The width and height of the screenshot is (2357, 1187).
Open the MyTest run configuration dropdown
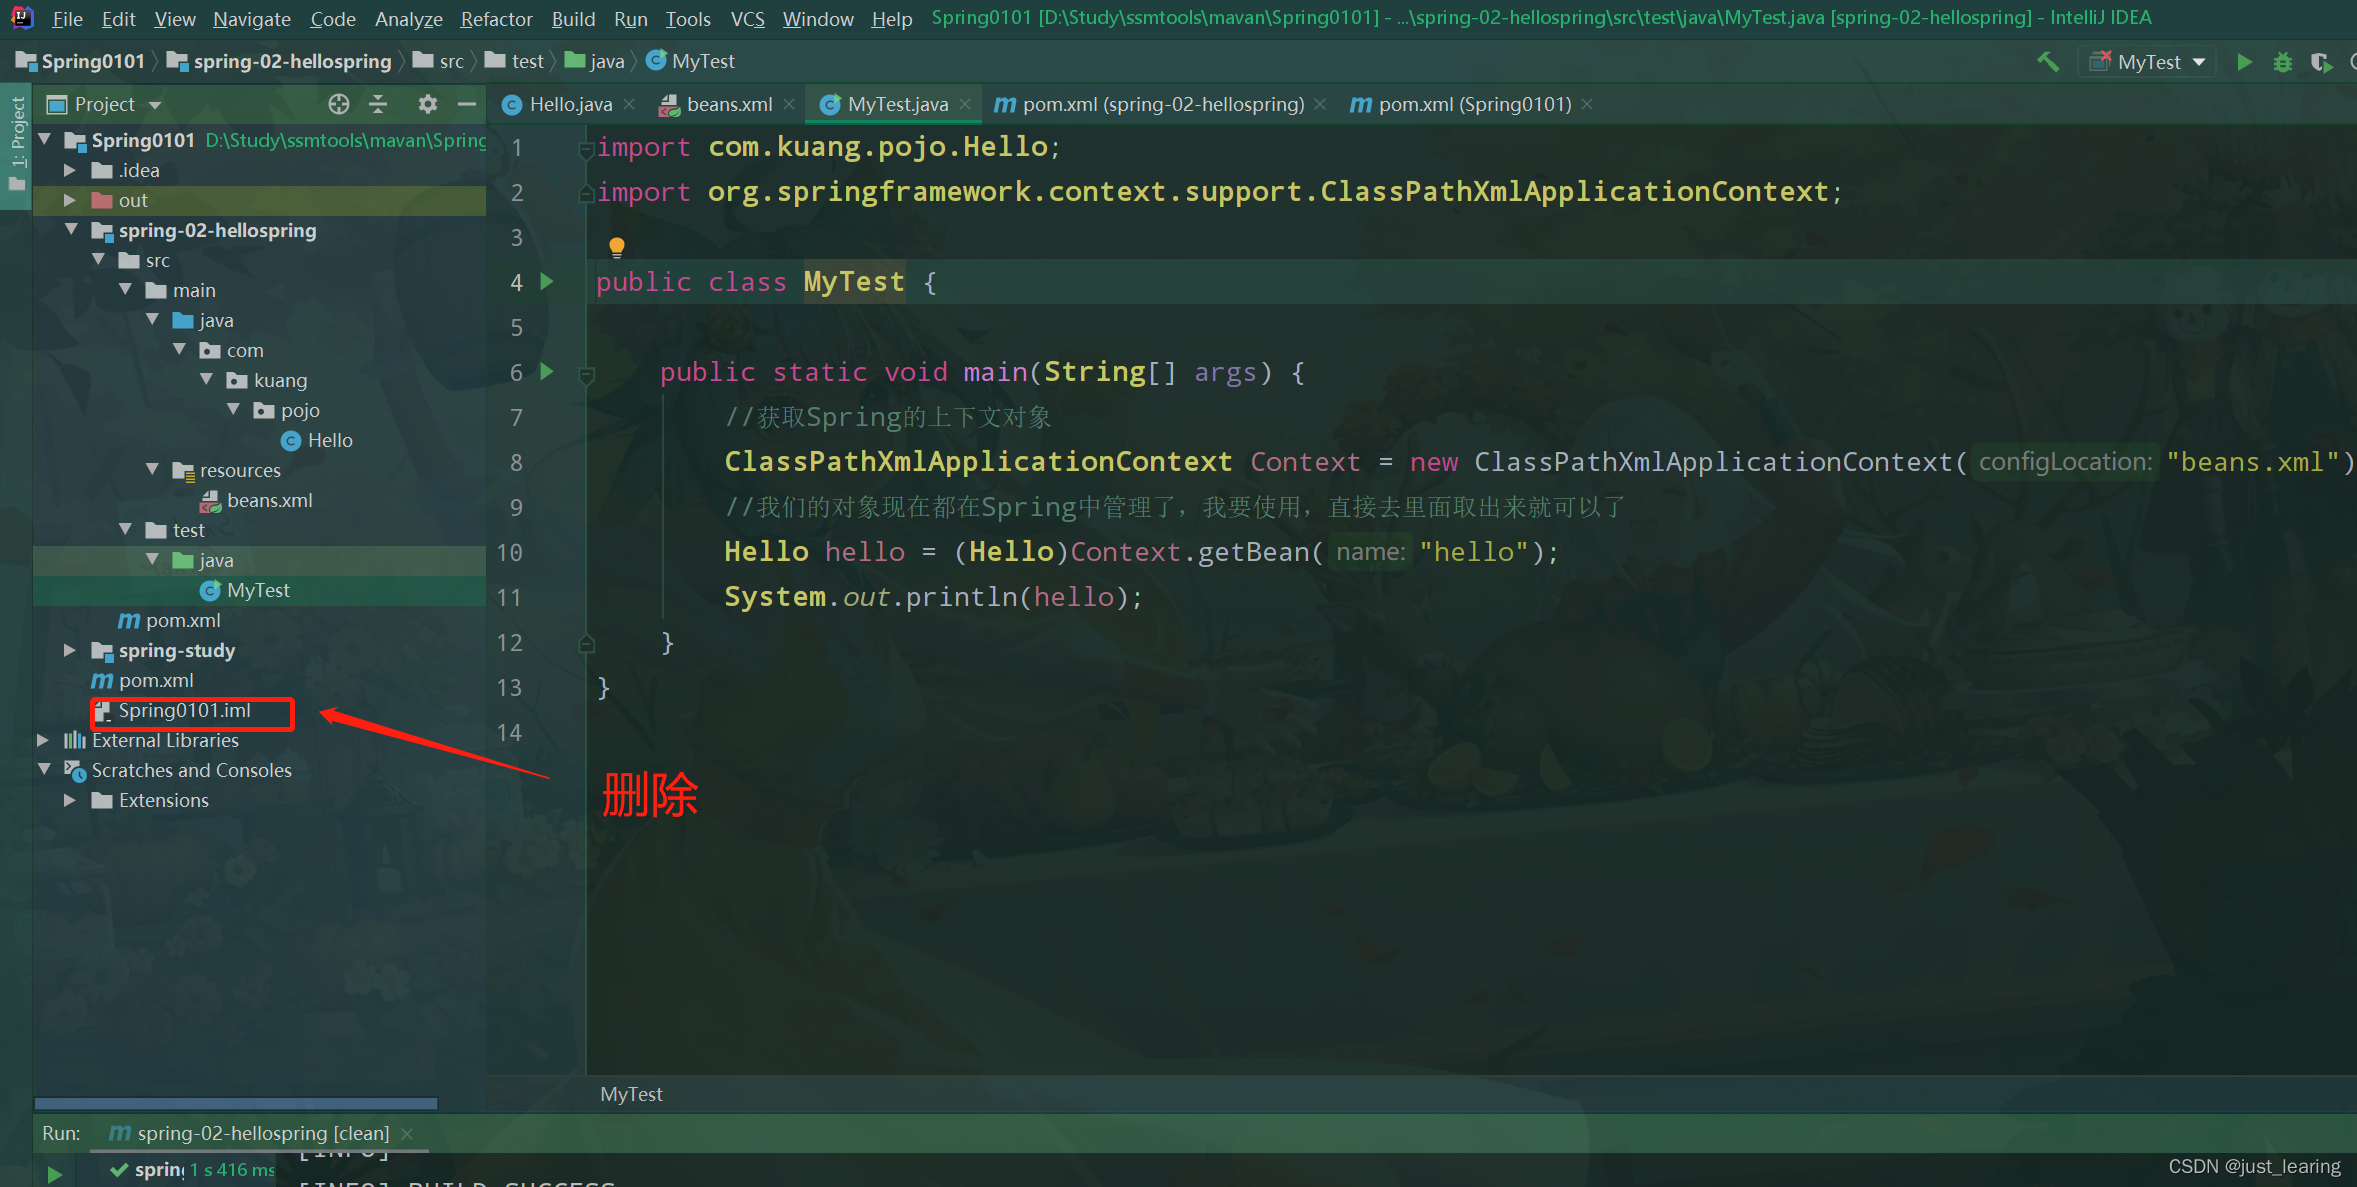point(2200,61)
